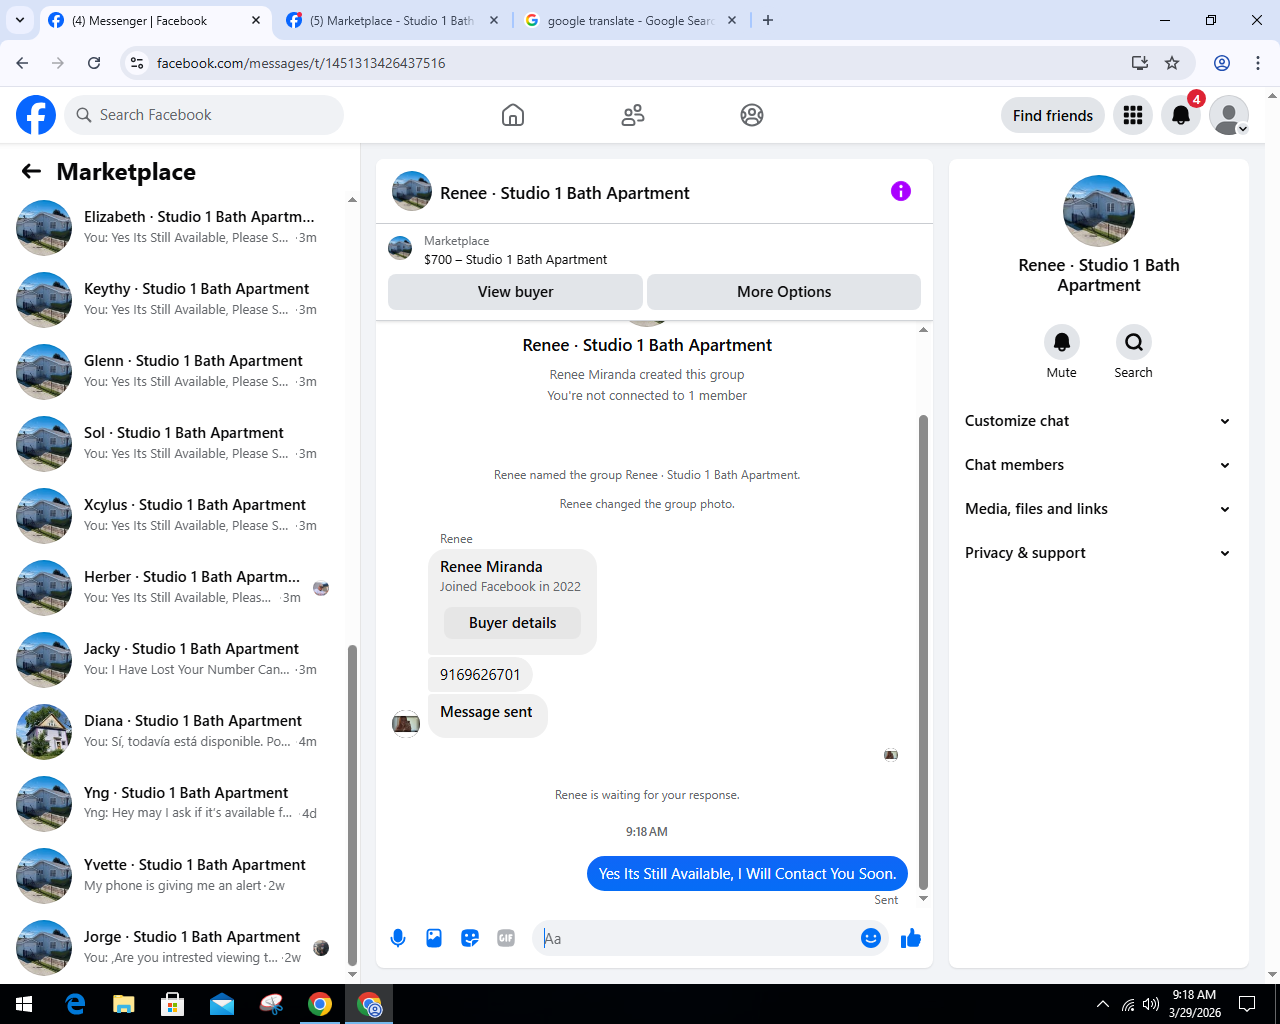Expand the Customize chat section
Screen dimensions: 1280x1024
1098,421
